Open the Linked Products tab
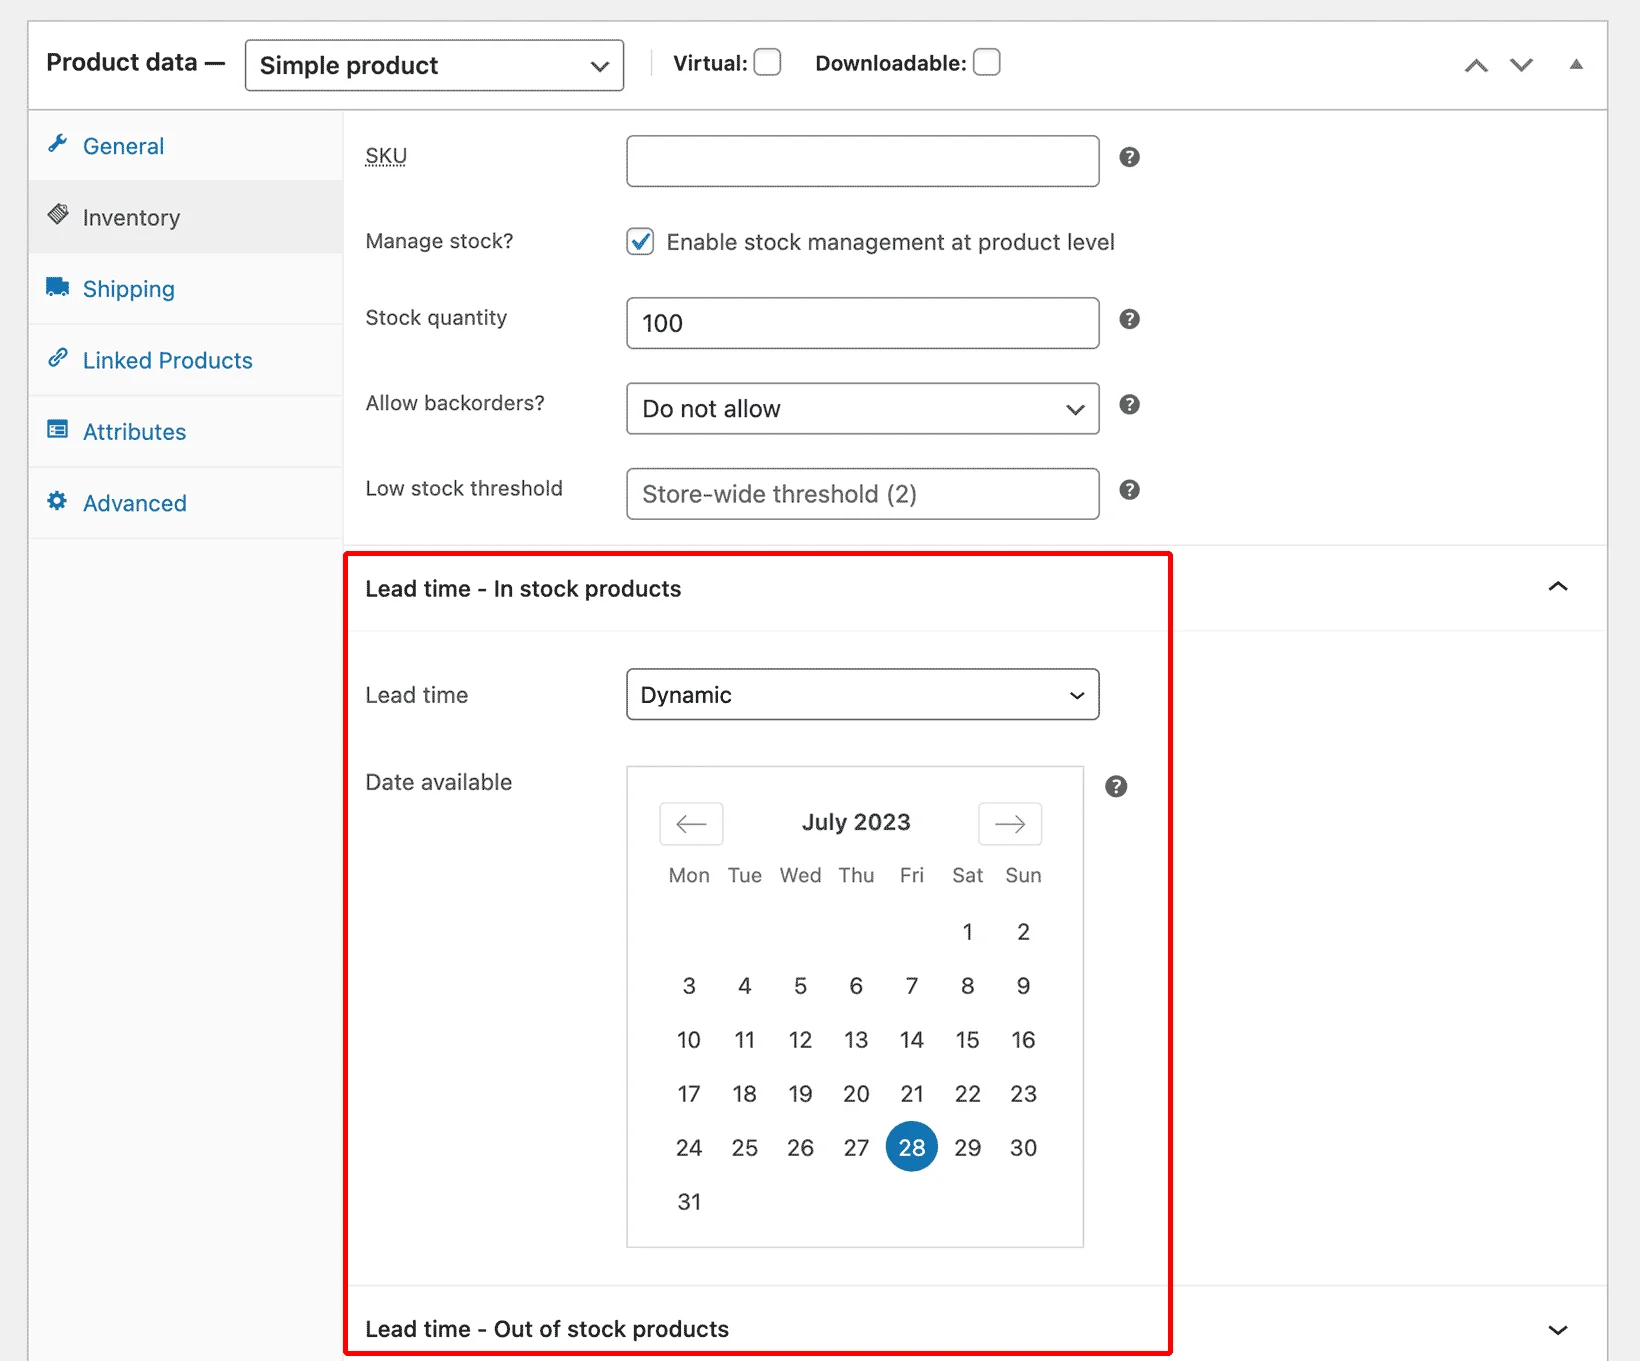The height and width of the screenshot is (1361, 1640). (167, 360)
